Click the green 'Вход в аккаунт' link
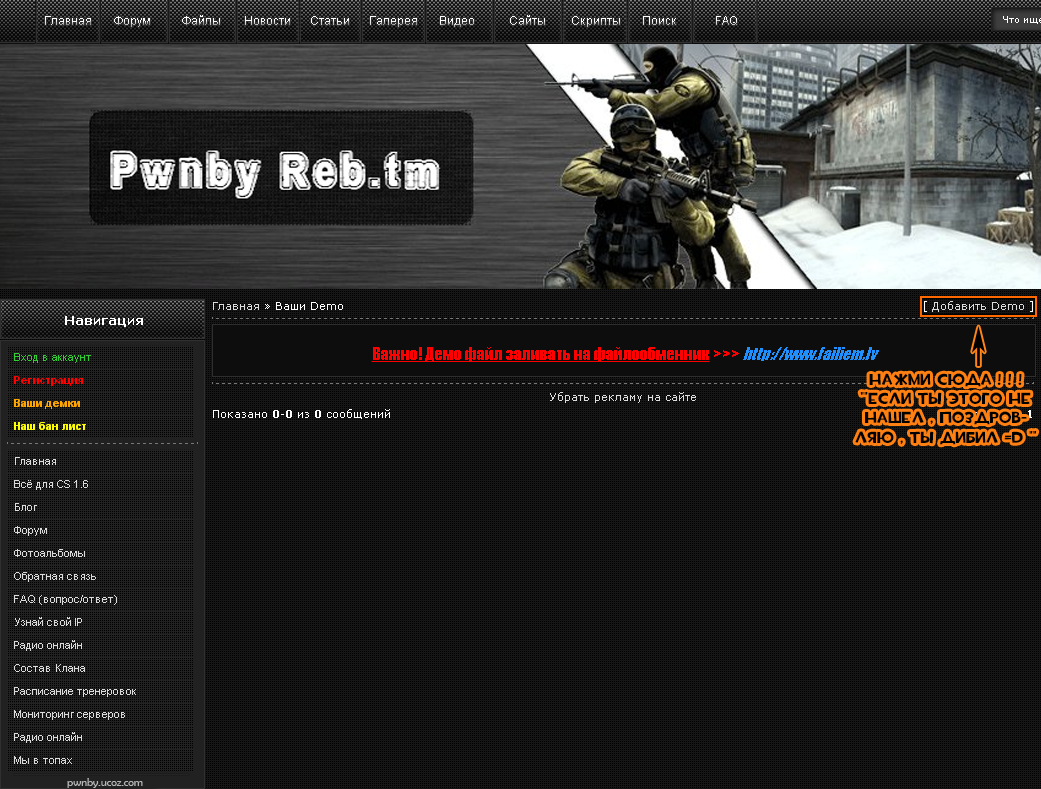This screenshot has width=1041, height=789. click(x=52, y=357)
